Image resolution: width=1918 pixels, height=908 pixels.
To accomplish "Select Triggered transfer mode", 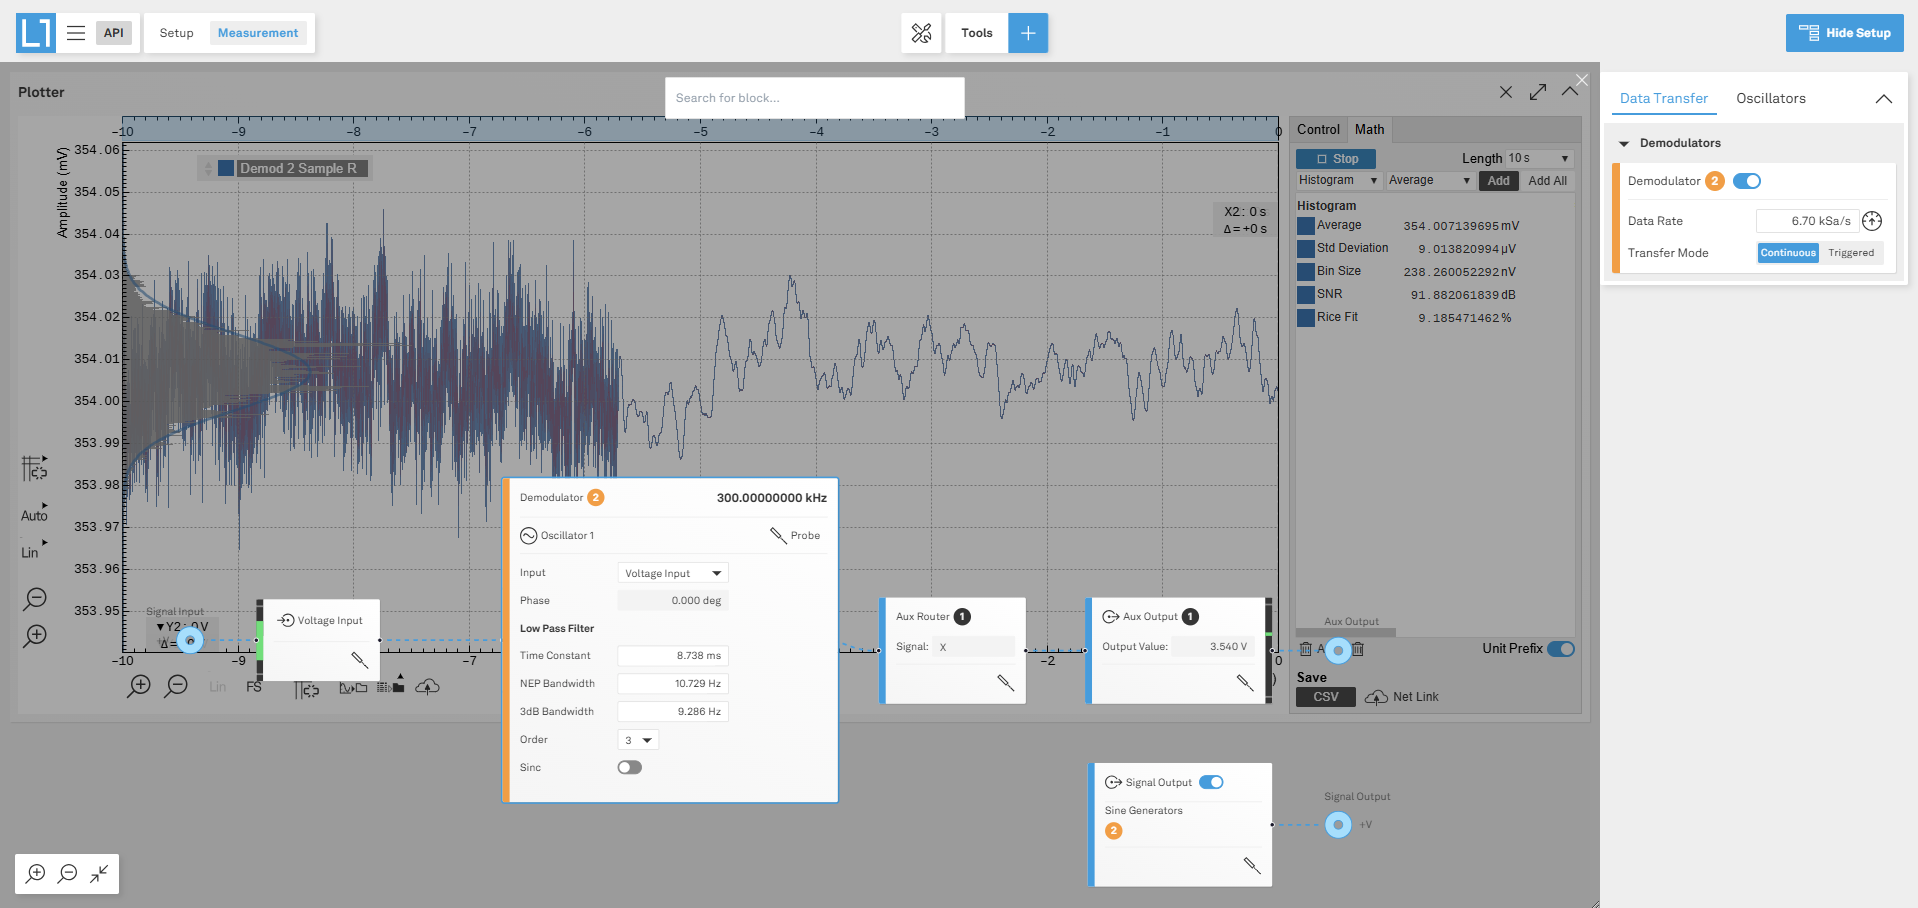I will pos(1851,253).
